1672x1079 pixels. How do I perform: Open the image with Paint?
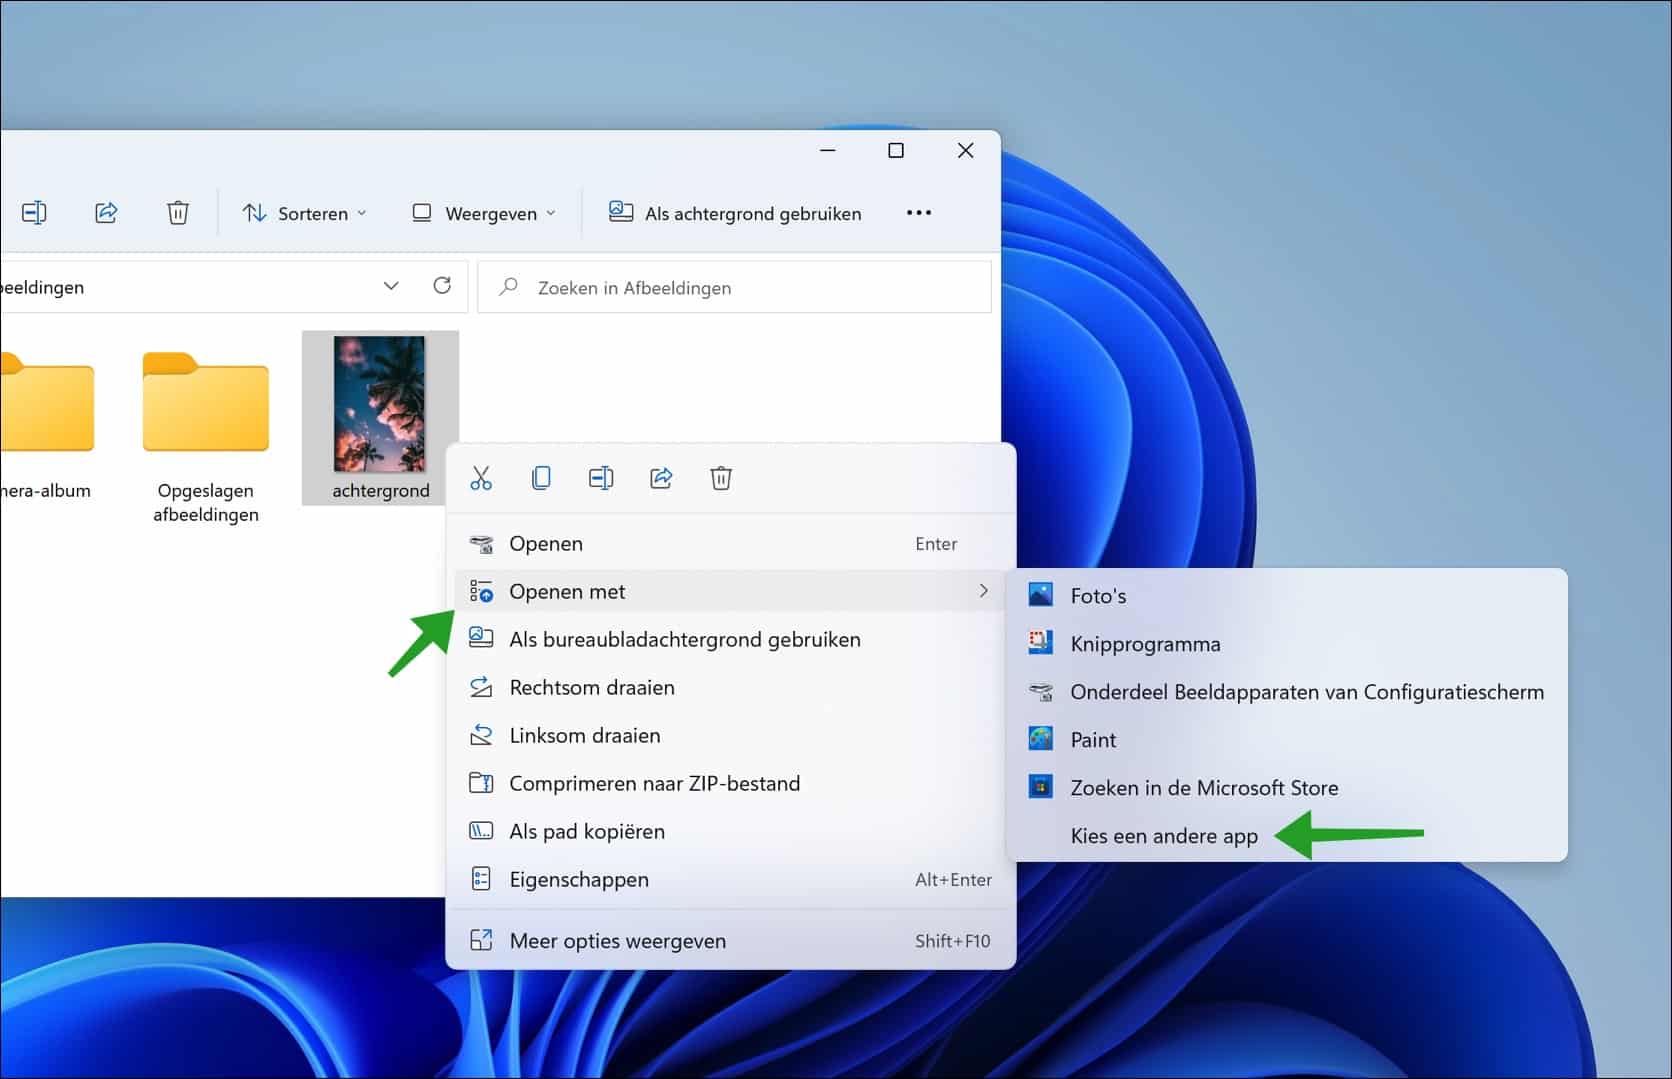[1092, 739]
